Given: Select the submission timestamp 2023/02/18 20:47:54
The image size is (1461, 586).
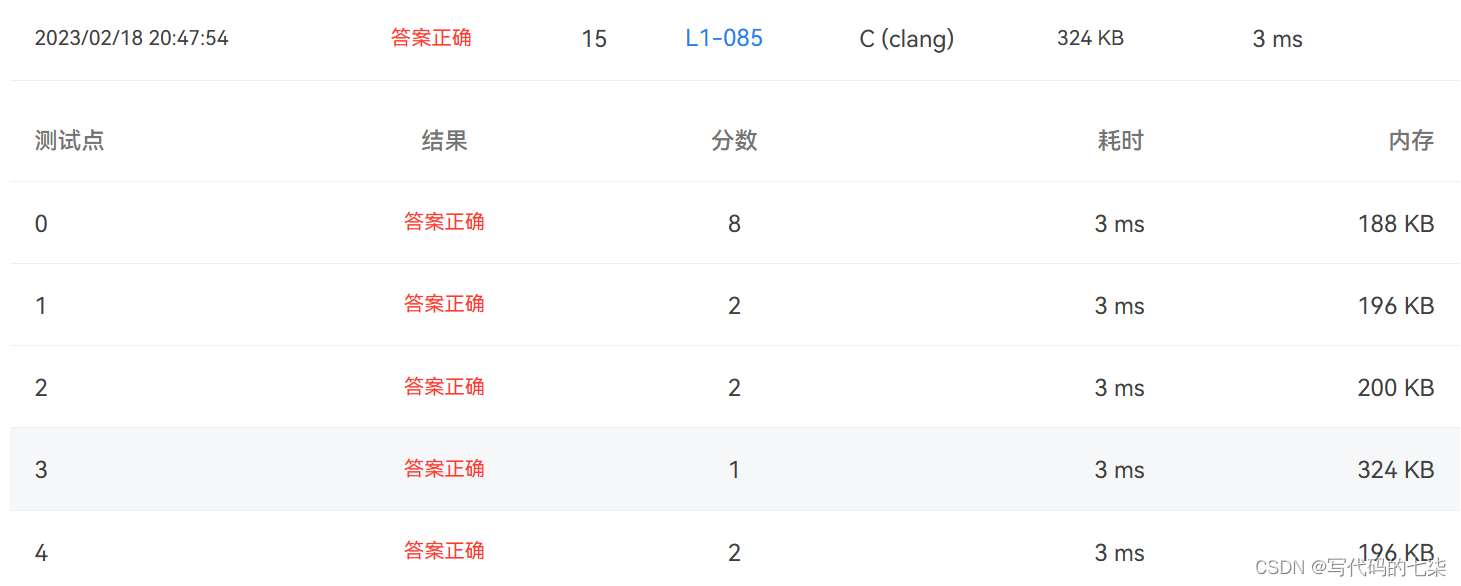Looking at the screenshot, I should (131, 38).
